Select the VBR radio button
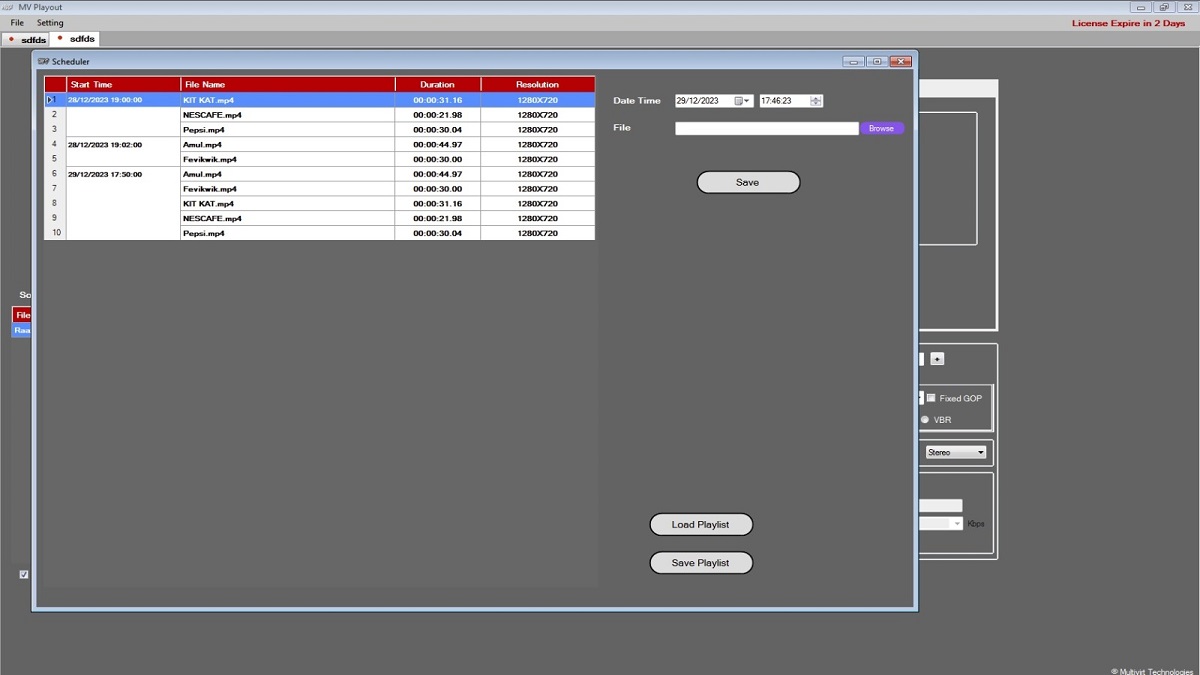The height and width of the screenshot is (675, 1200). click(x=925, y=420)
